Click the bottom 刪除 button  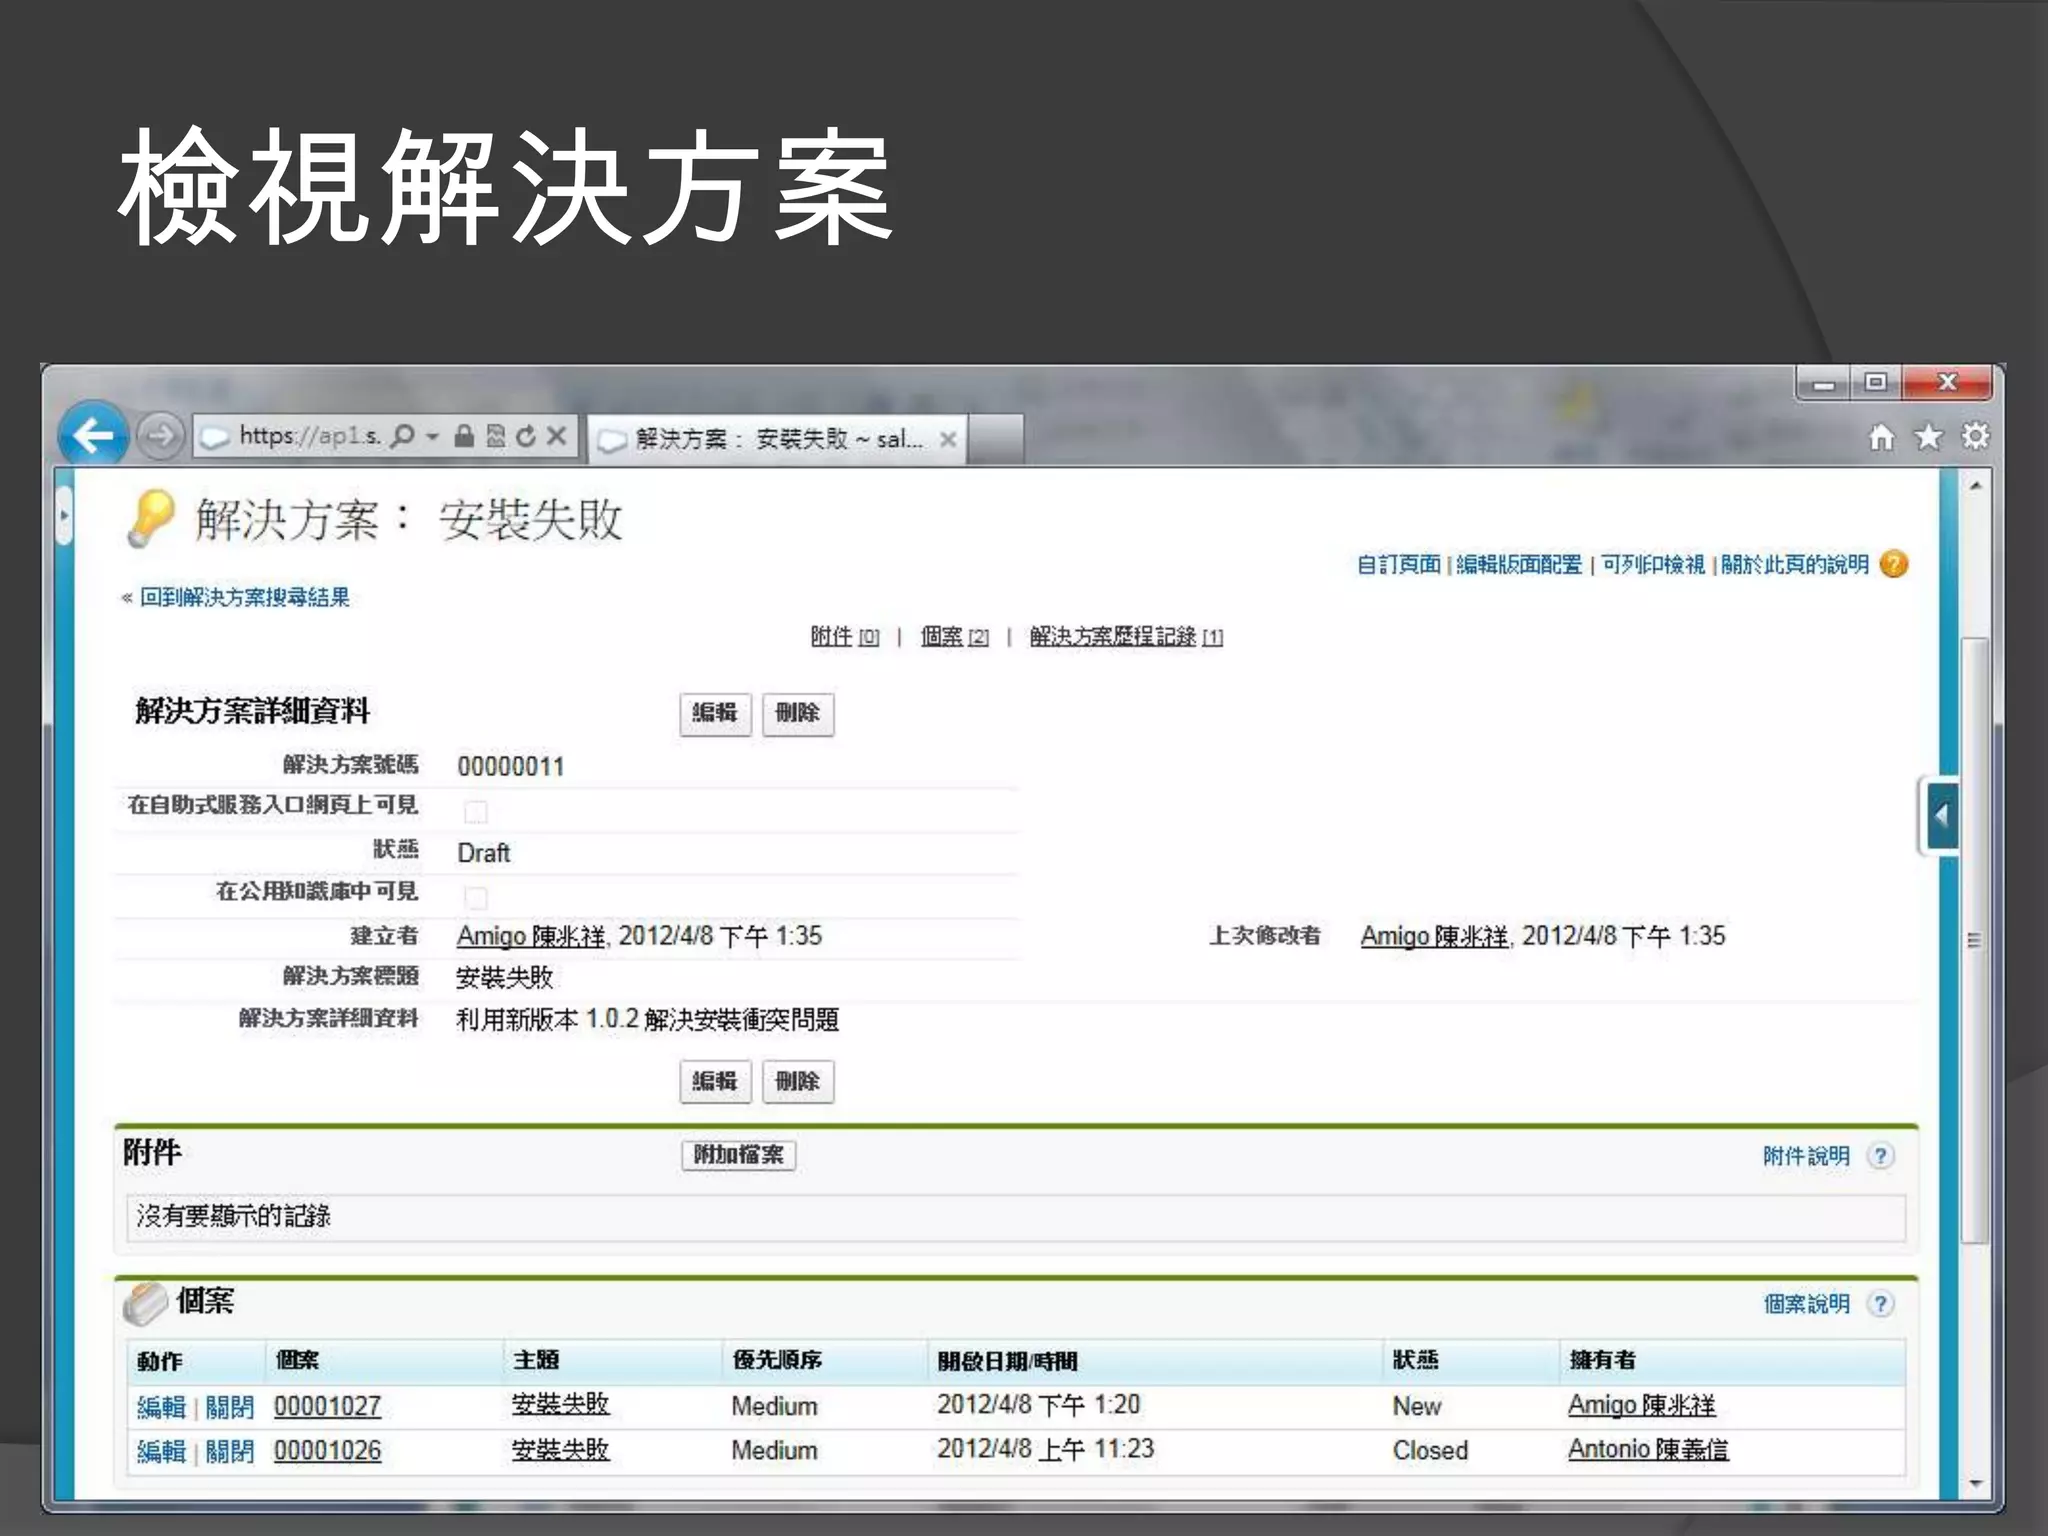(x=798, y=1082)
